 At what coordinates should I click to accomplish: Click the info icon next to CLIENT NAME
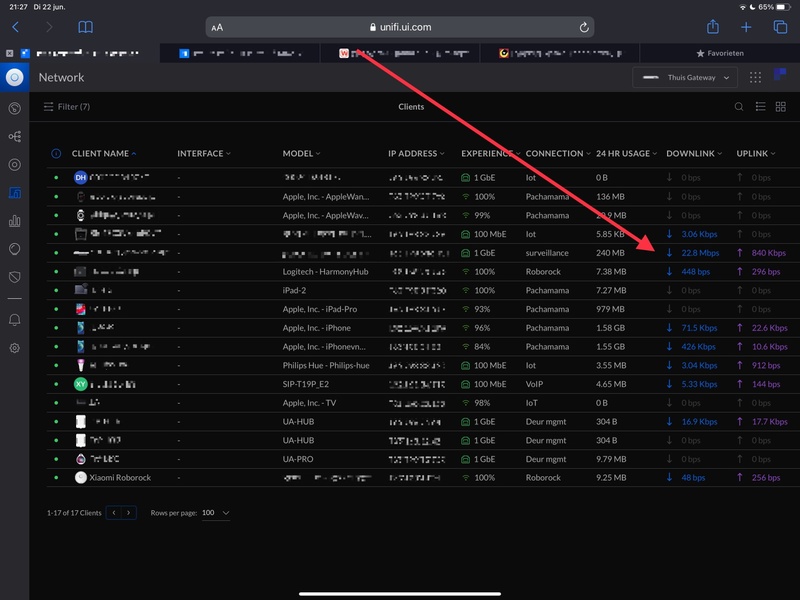[56, 154]
